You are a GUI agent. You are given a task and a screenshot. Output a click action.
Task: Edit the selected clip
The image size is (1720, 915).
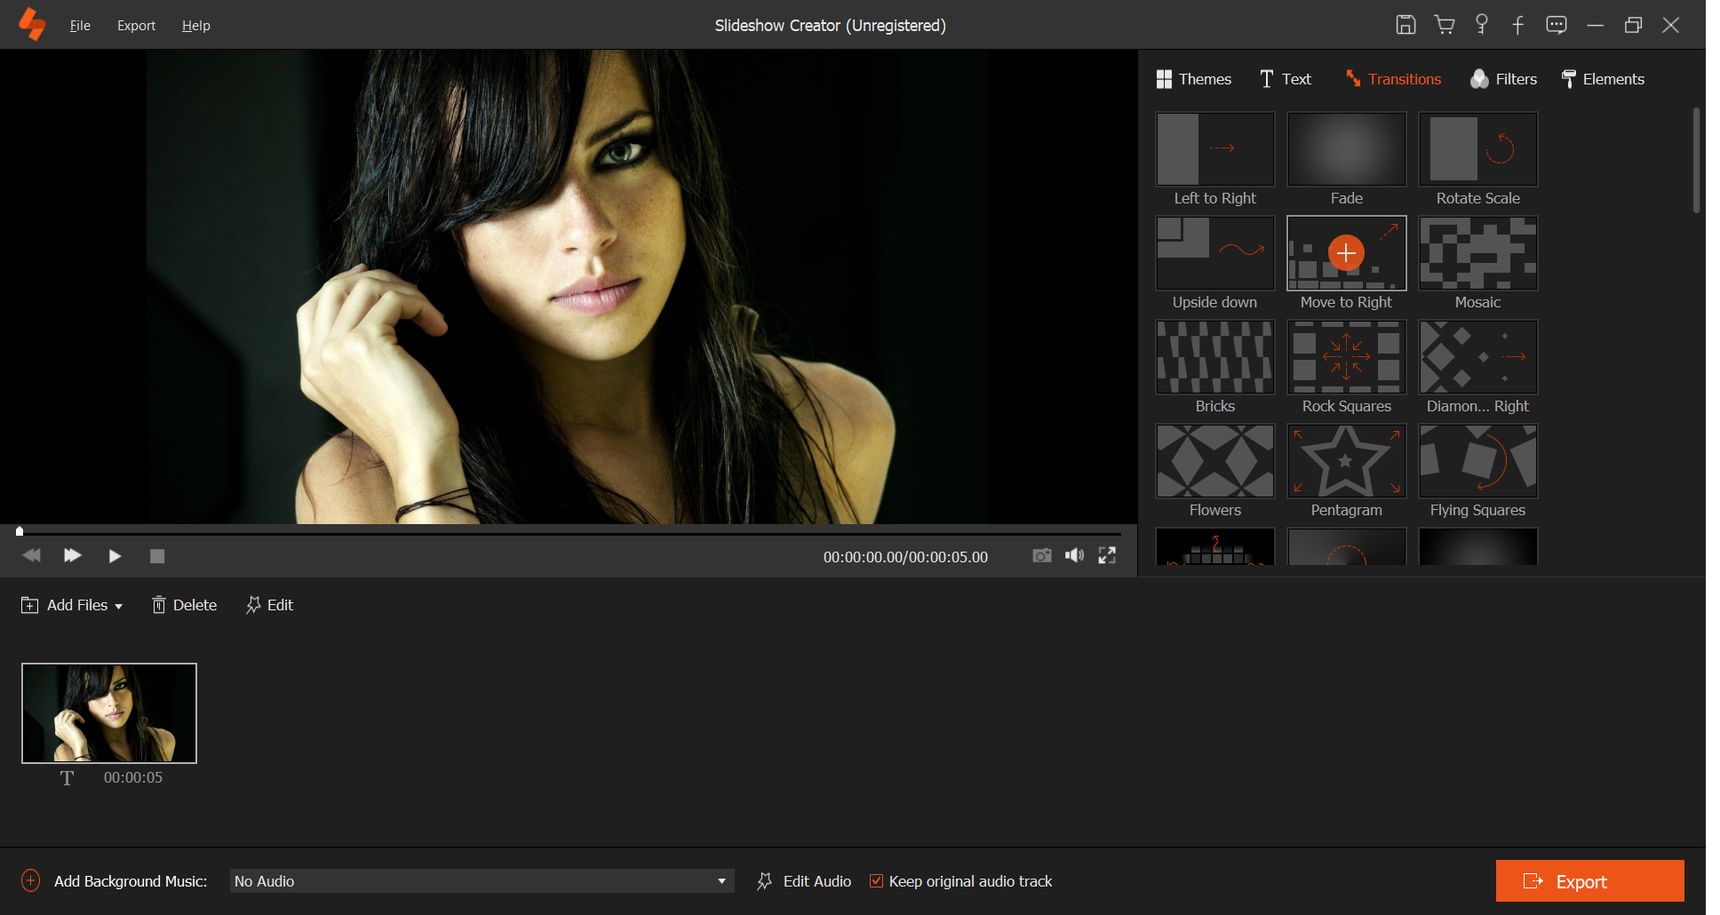click(x=269, y=605)
